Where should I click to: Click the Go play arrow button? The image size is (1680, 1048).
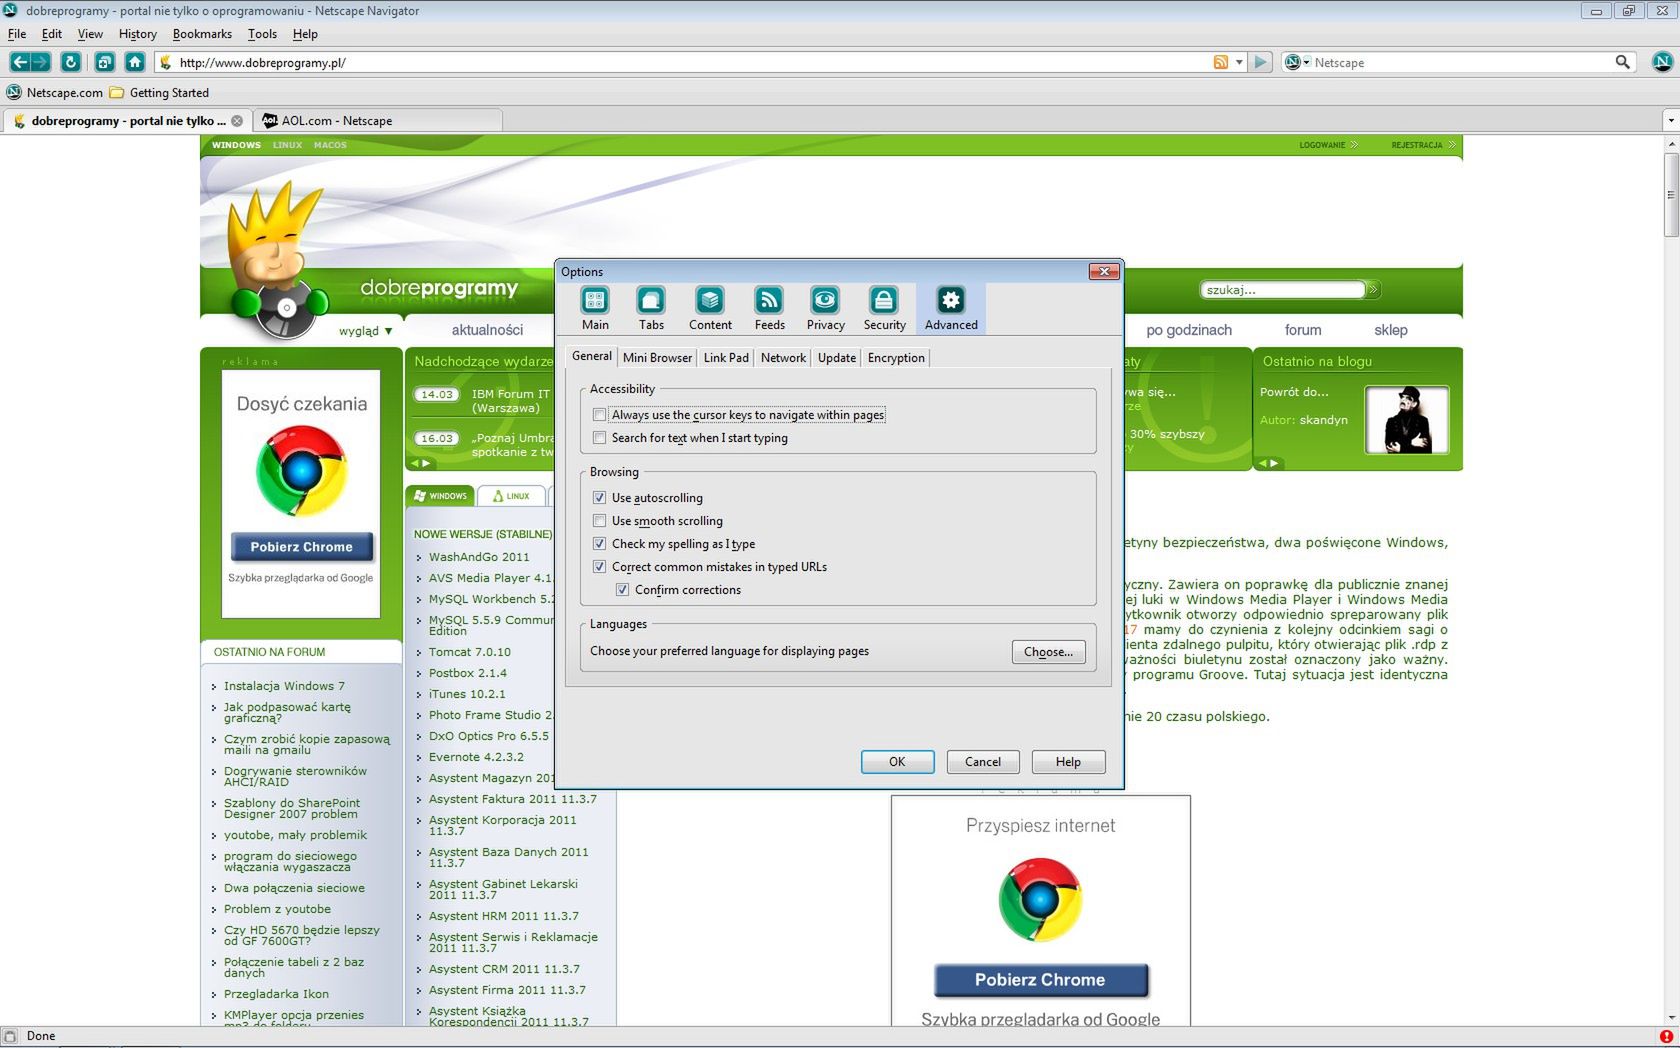(x=1261, y=62)
